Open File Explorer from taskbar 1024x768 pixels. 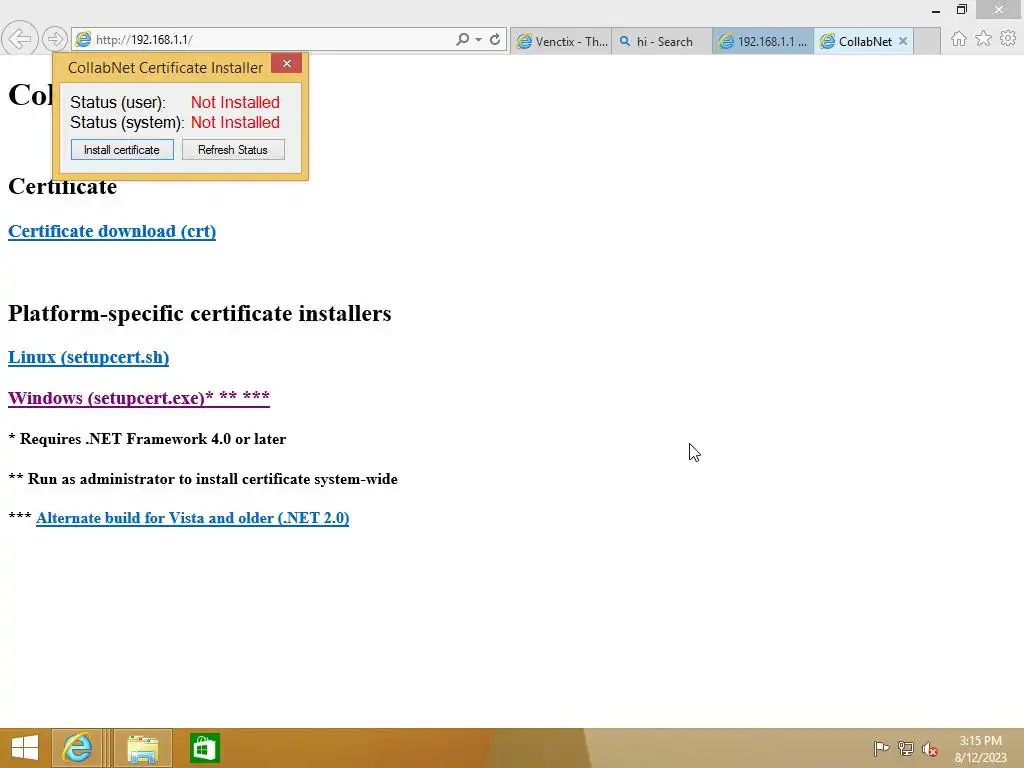[143, 748]
